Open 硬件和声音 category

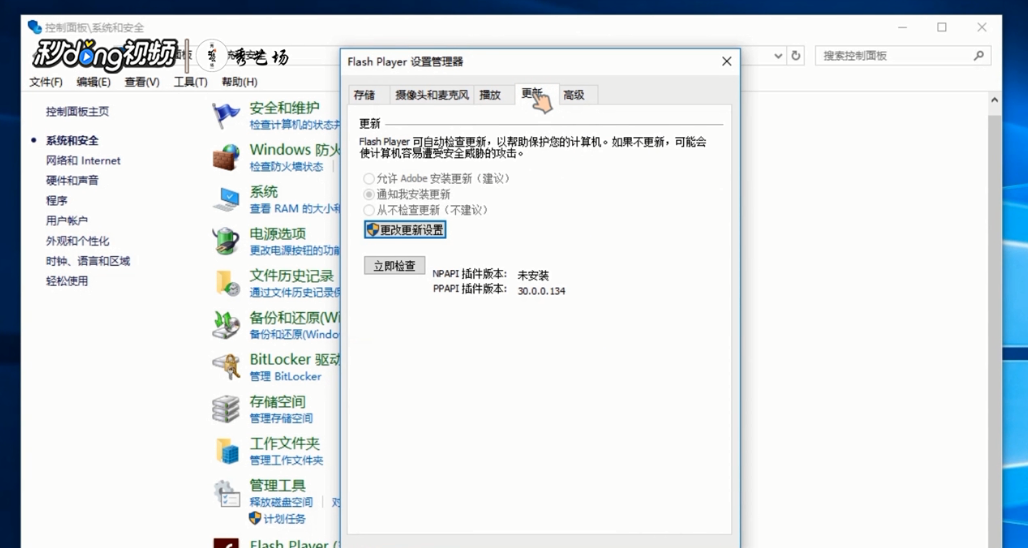pos(72,180)
